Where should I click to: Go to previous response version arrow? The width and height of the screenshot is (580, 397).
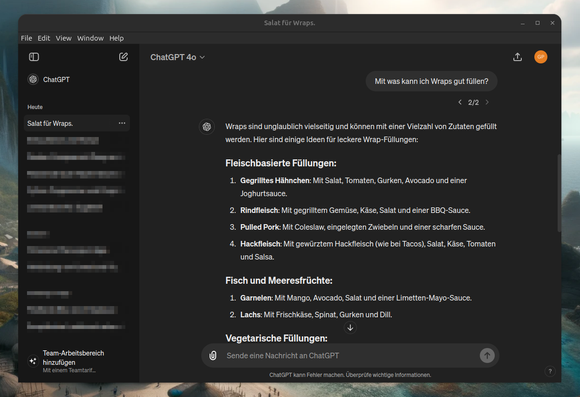(460, 102)
